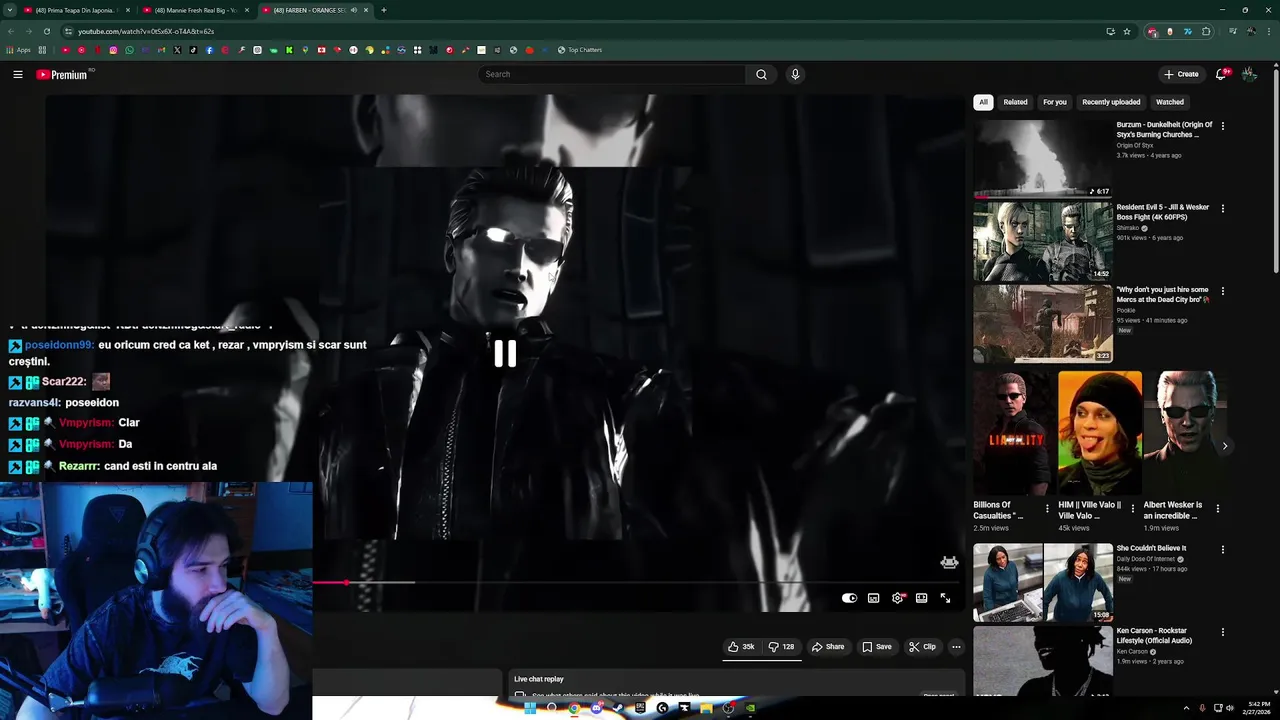Open Chrome extensions puzzle icon

1206,31
